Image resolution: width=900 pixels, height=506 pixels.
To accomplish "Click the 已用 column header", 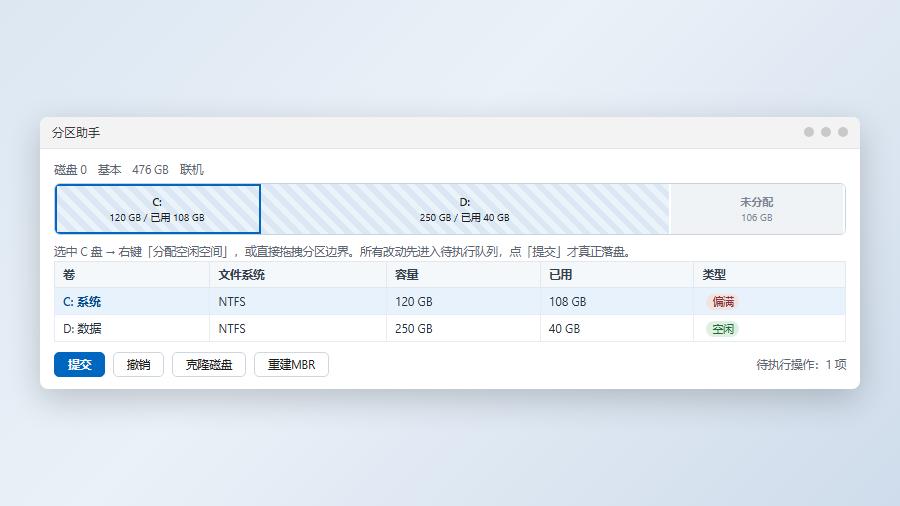I will (x=617, y=275).
